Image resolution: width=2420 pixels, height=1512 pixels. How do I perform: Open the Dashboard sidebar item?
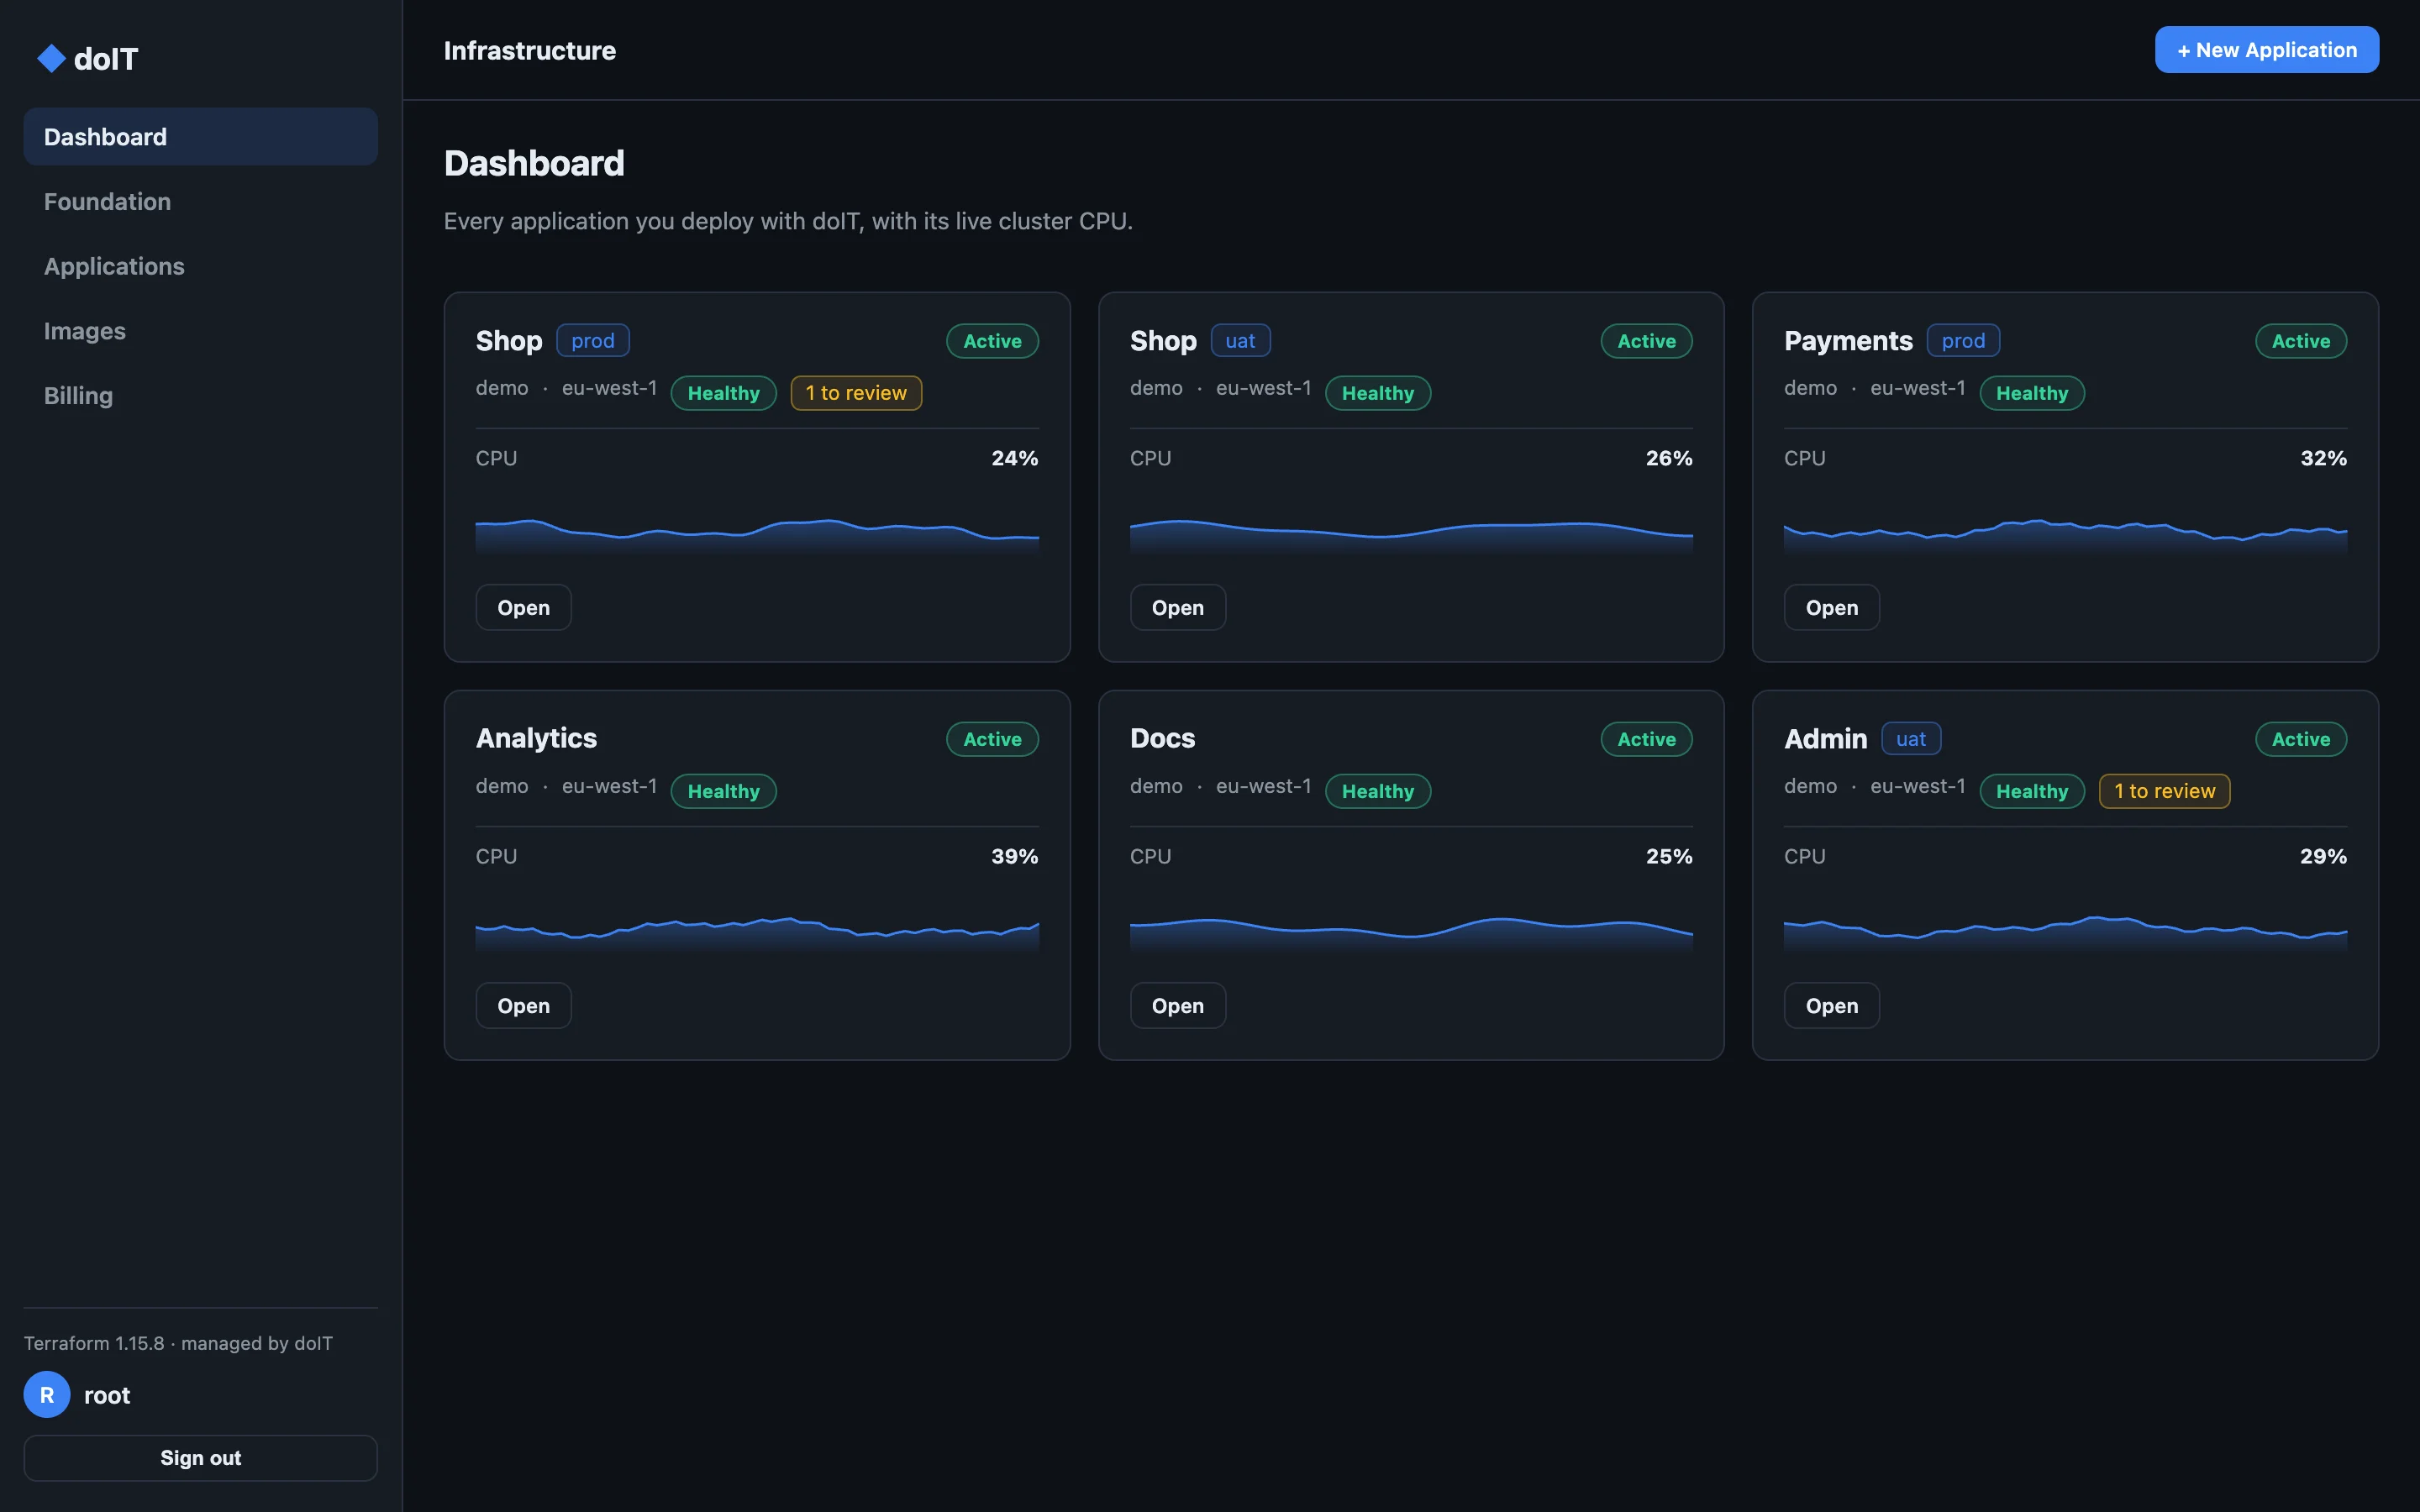pos(200,137)
